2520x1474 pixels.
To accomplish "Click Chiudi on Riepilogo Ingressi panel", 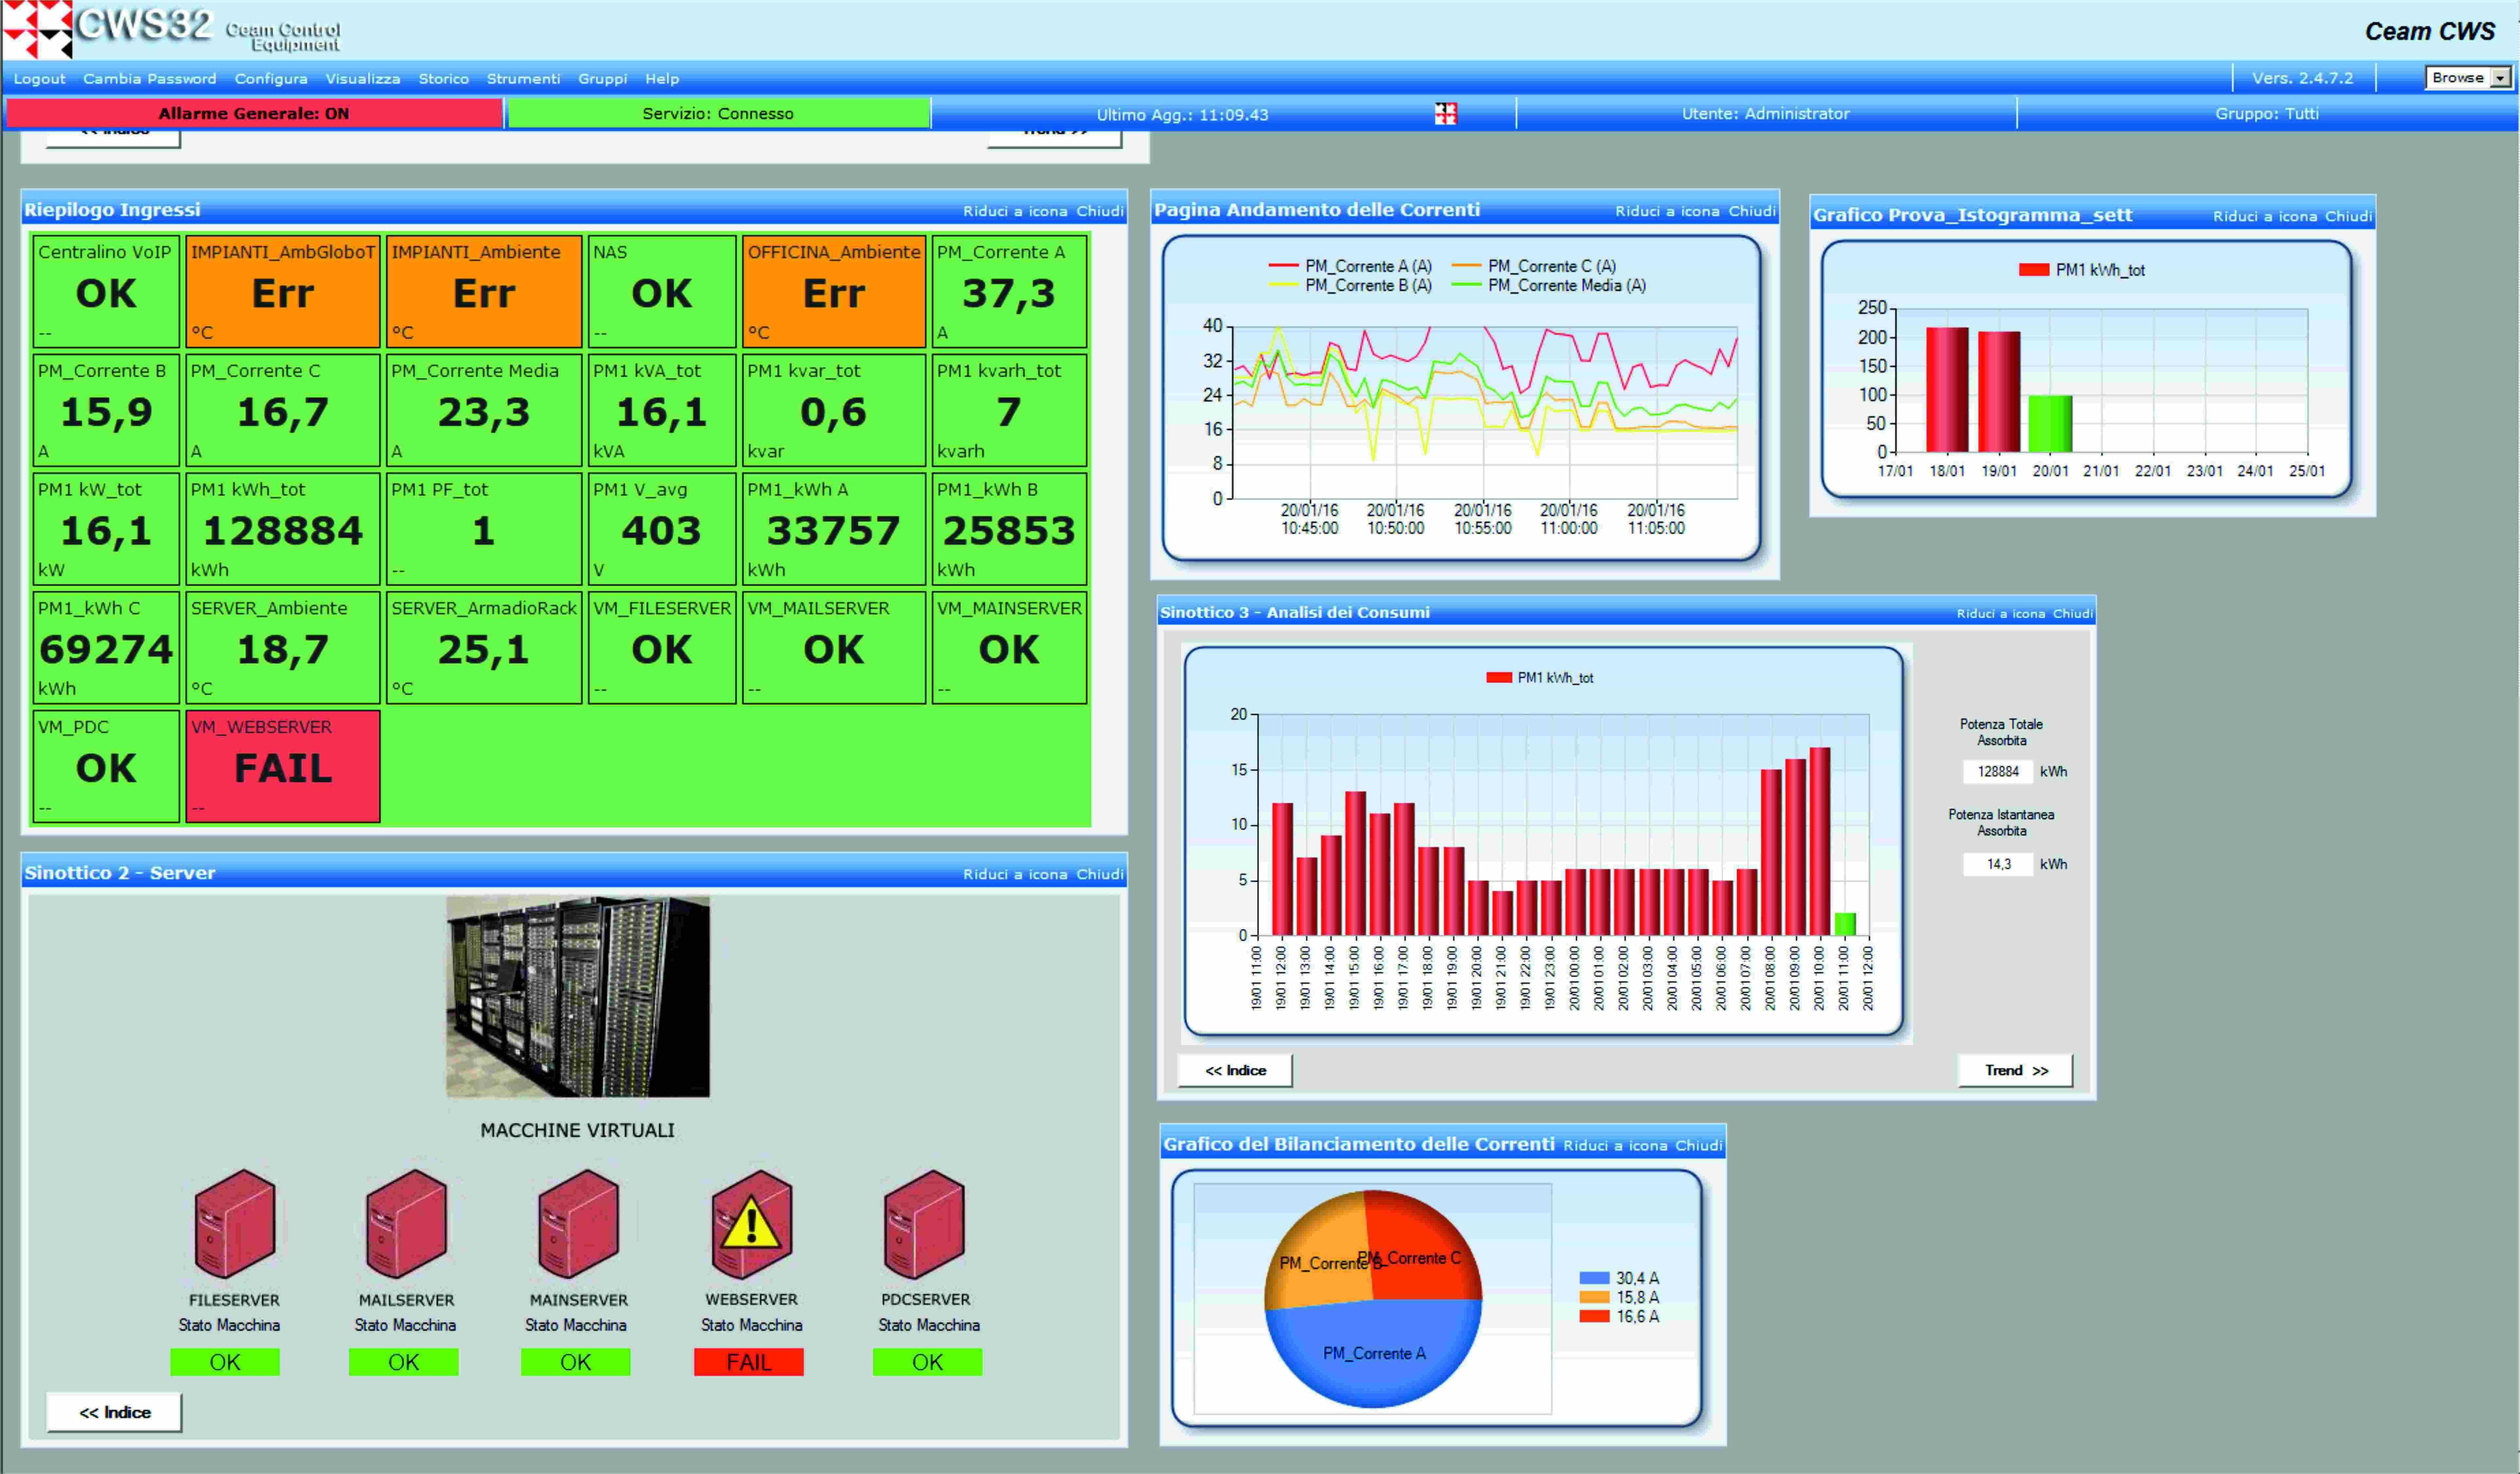I will pos(1100,211).
